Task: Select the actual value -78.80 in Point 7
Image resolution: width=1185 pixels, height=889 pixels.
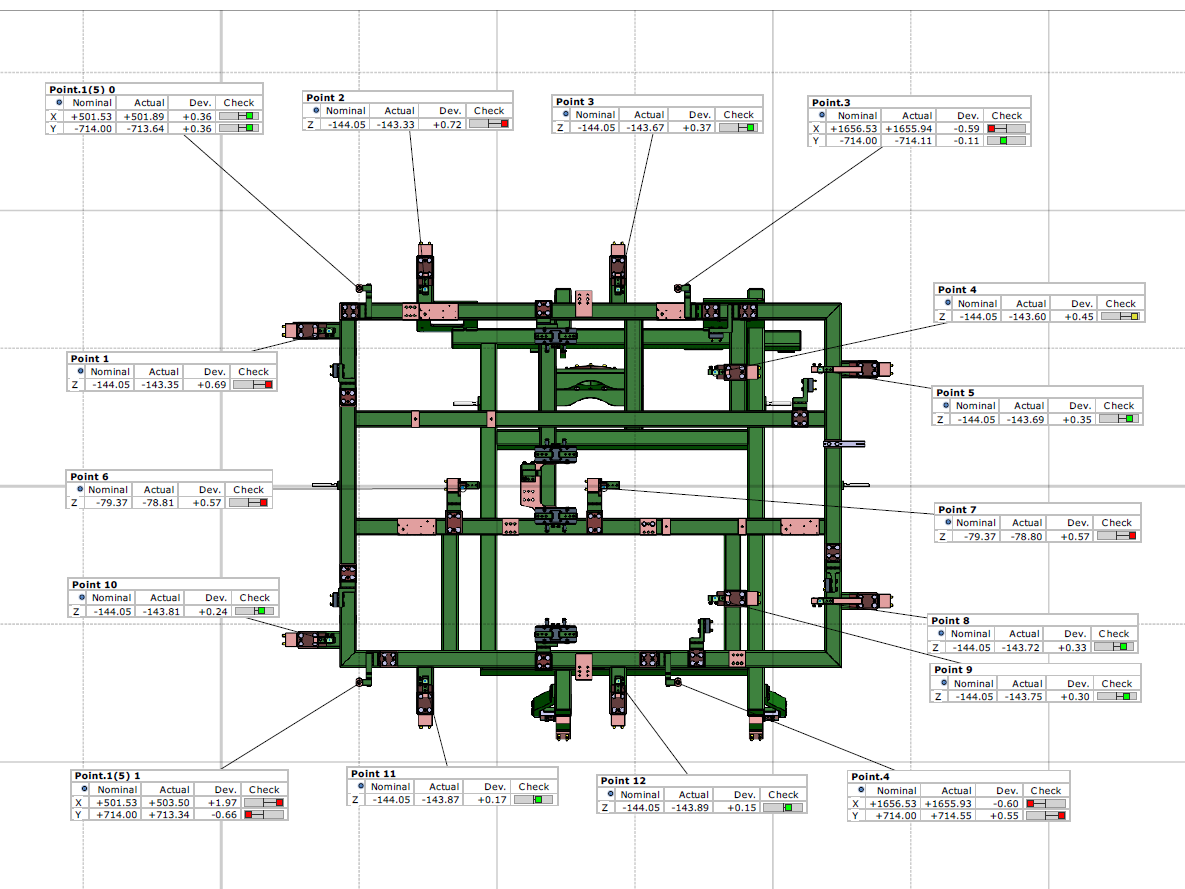Action: [1026, 537]
